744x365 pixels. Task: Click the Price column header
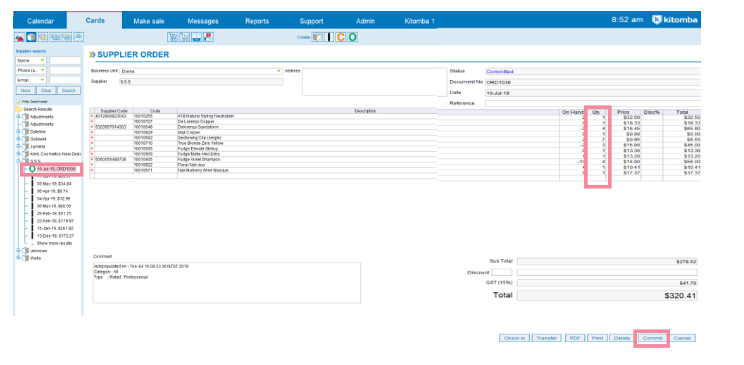(623, 112)
